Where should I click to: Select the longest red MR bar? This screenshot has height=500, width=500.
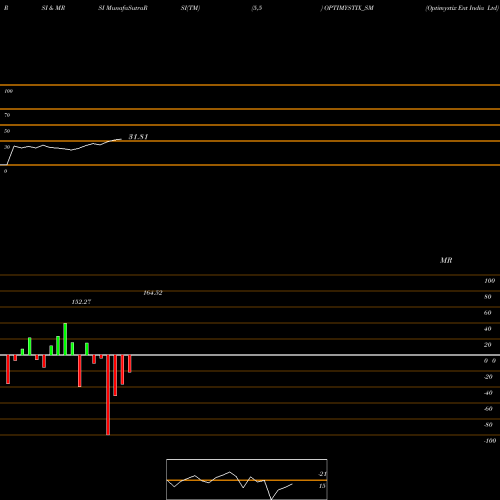pos(108,395)
